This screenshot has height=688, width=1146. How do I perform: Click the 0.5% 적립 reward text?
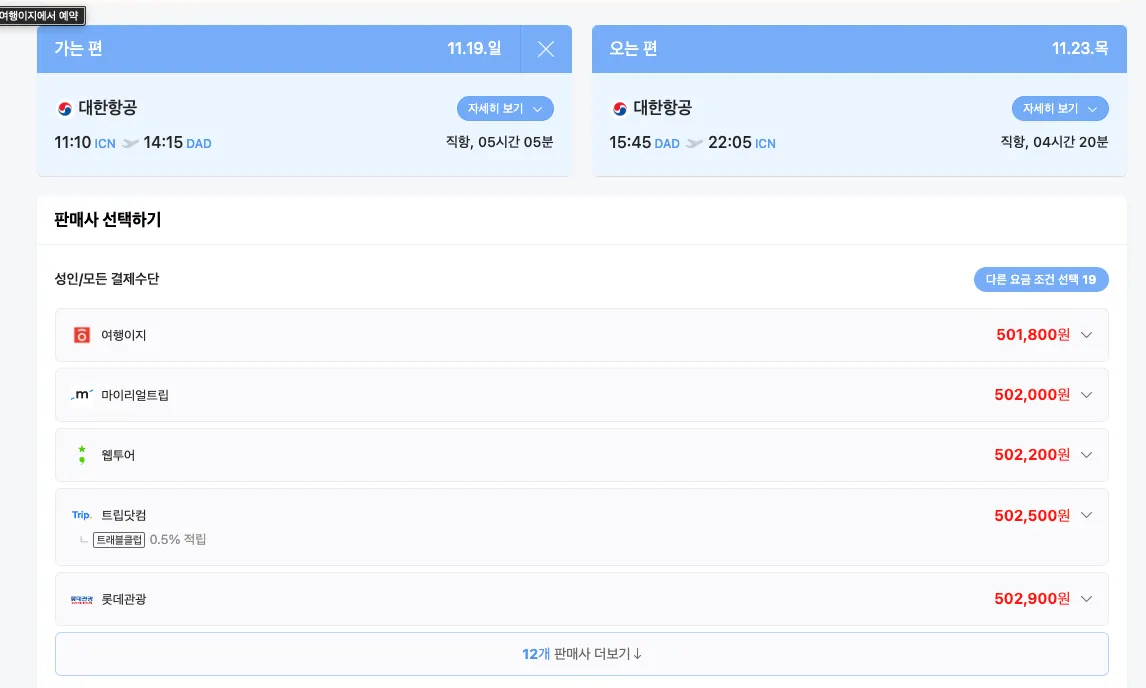click(x=178, y=540)
